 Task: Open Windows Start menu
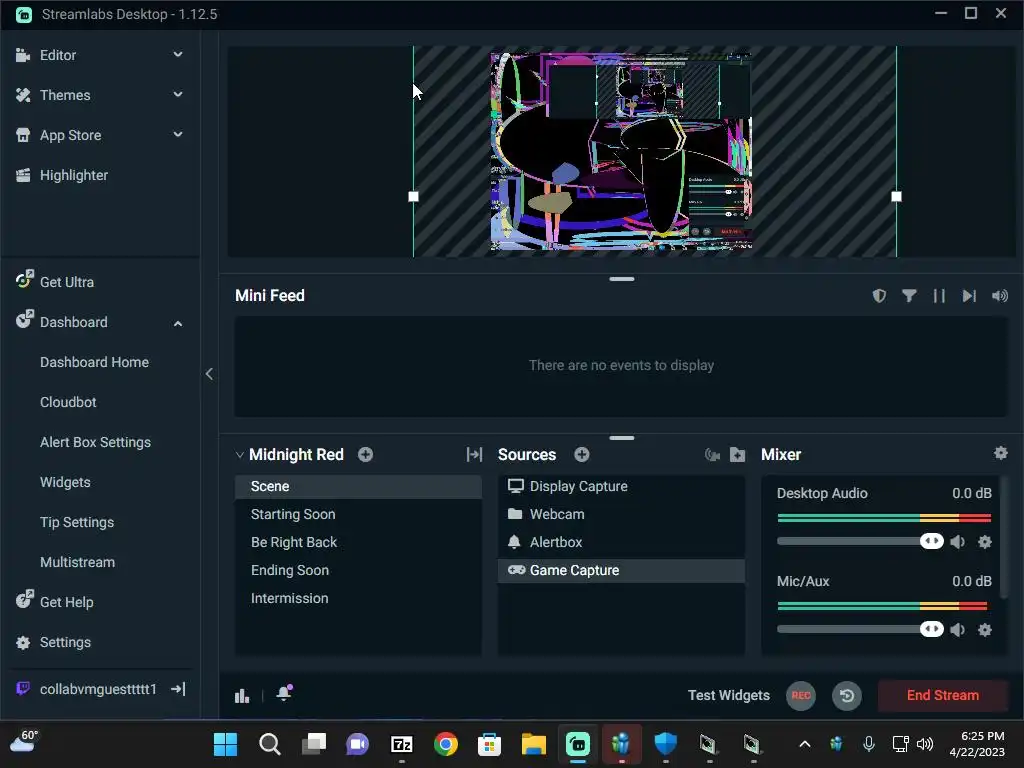pos(225,744)
